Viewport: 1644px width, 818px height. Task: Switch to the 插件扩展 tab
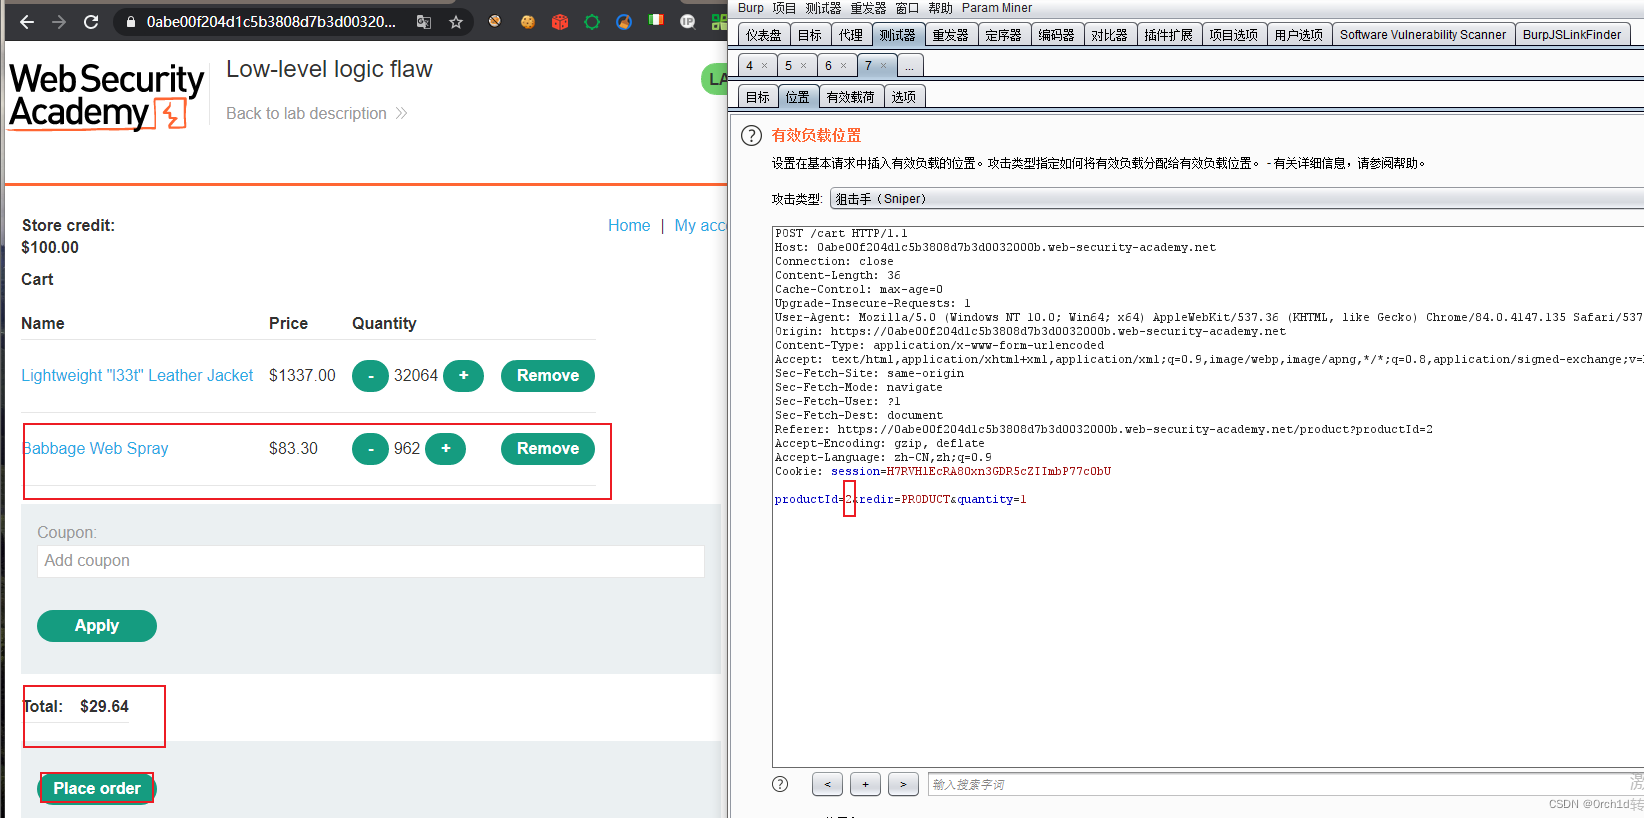tap(1168, 35)
